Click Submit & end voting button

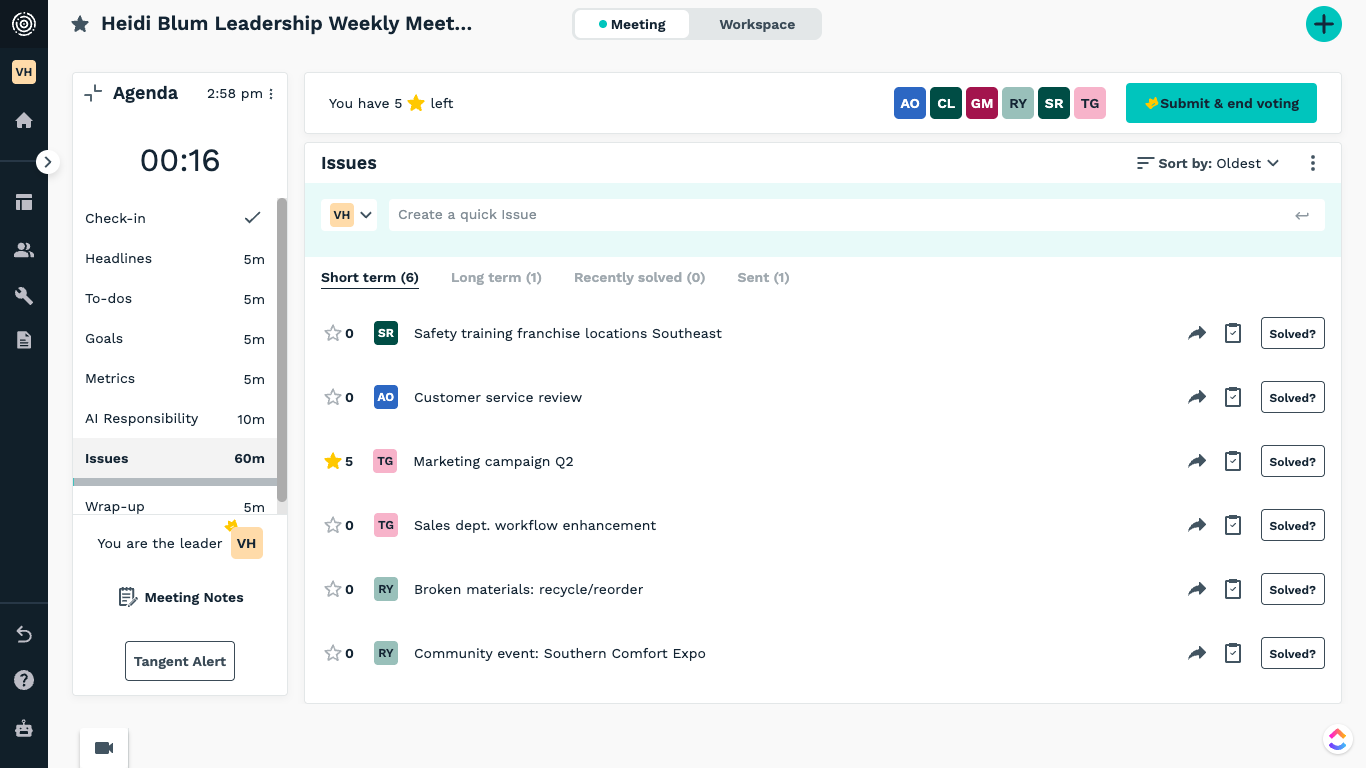pyautogui.click(x=1221, y=103)
